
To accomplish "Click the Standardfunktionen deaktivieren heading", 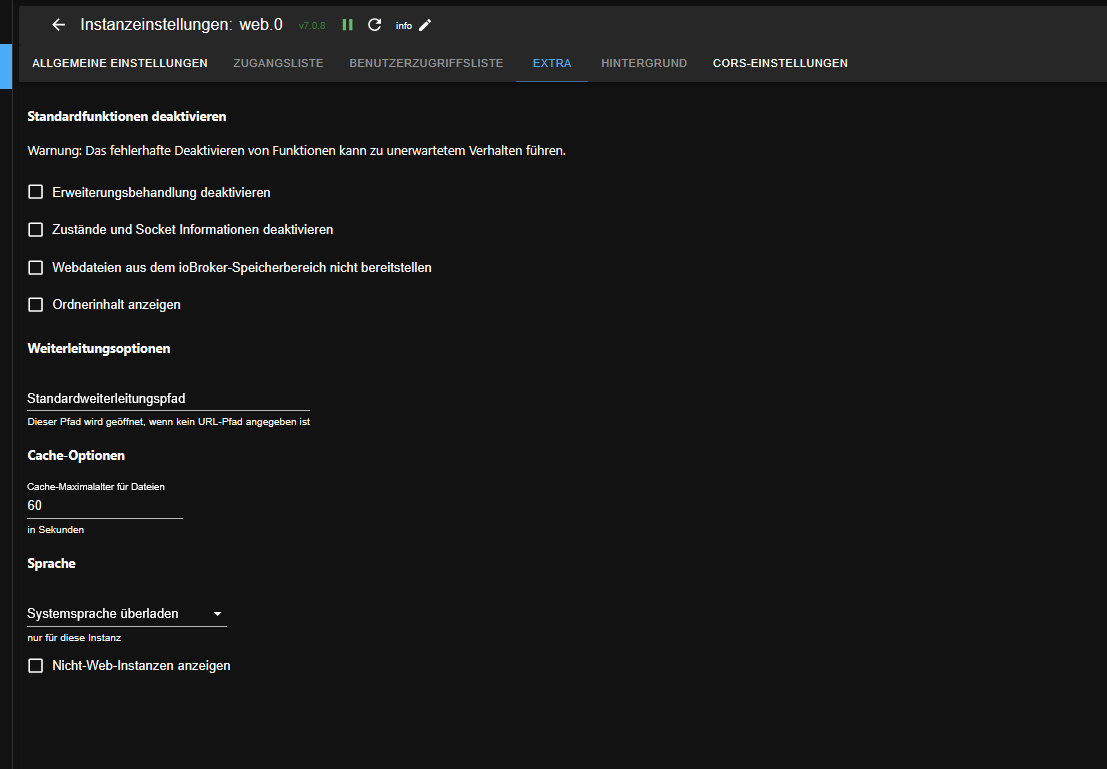I will (126, 117).
